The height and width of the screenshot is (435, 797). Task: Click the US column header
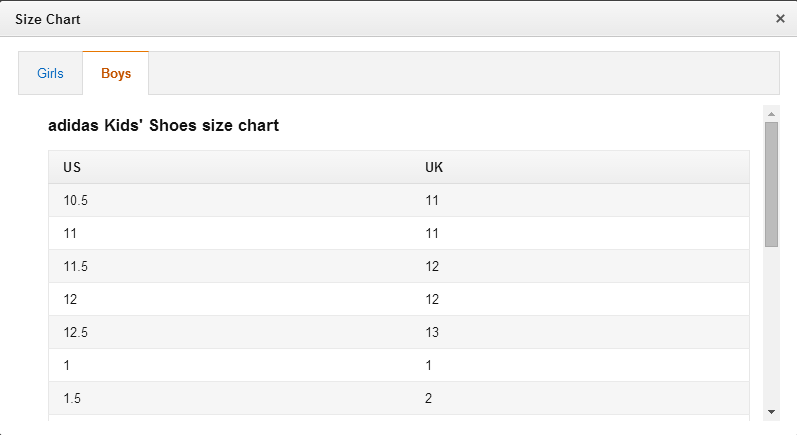pos(72,167)
